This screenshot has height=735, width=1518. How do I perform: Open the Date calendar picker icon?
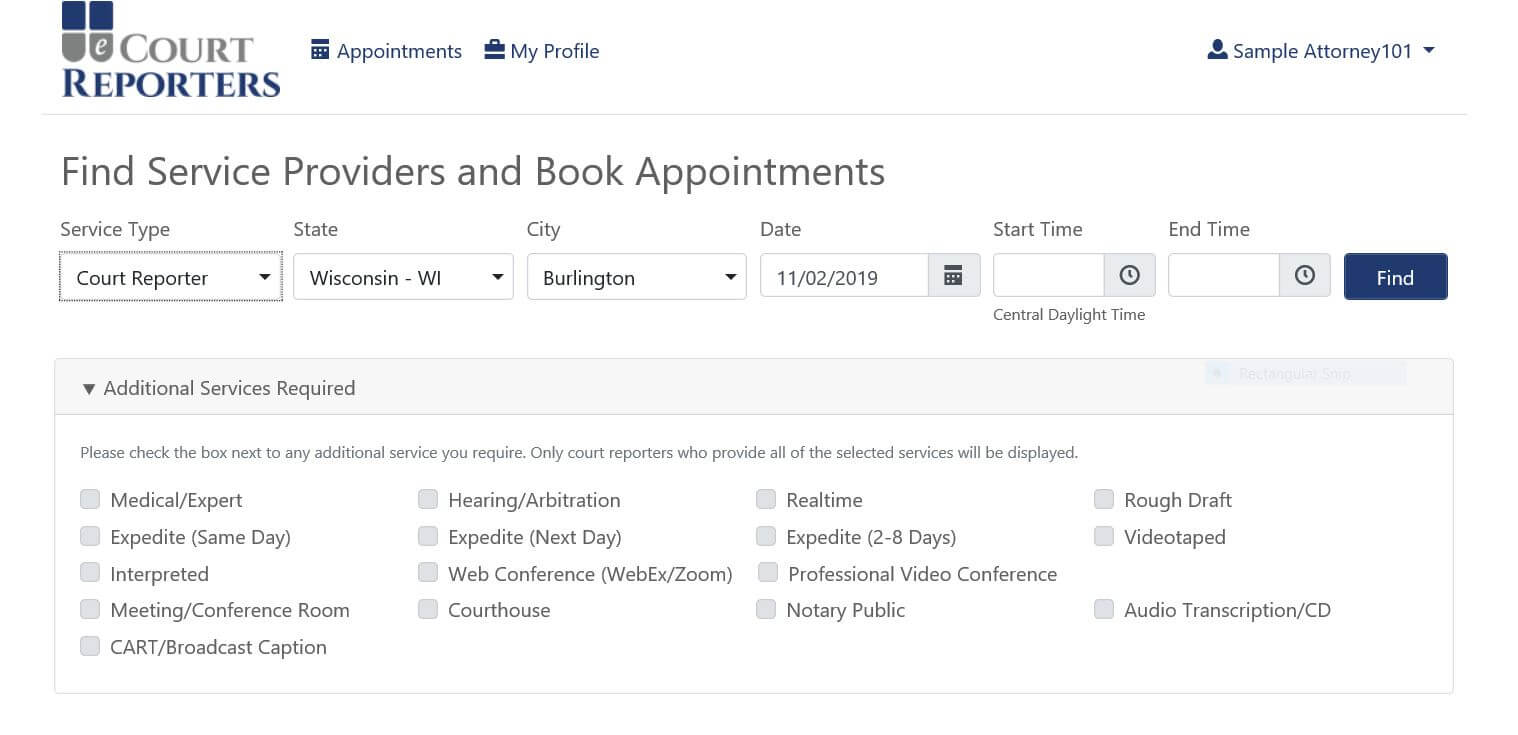point(953,276)
